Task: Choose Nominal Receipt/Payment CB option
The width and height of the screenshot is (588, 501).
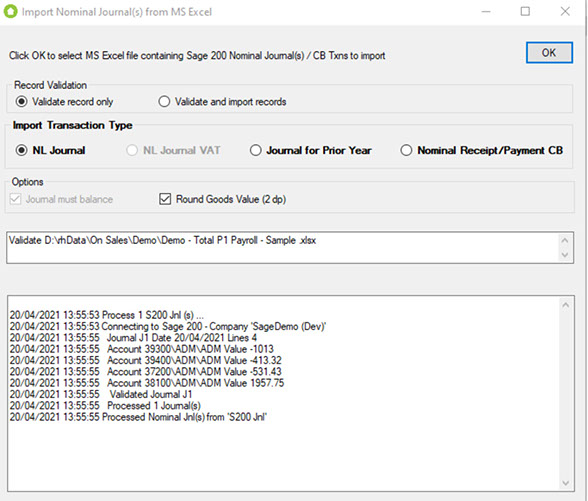Action: coord(406,150)
